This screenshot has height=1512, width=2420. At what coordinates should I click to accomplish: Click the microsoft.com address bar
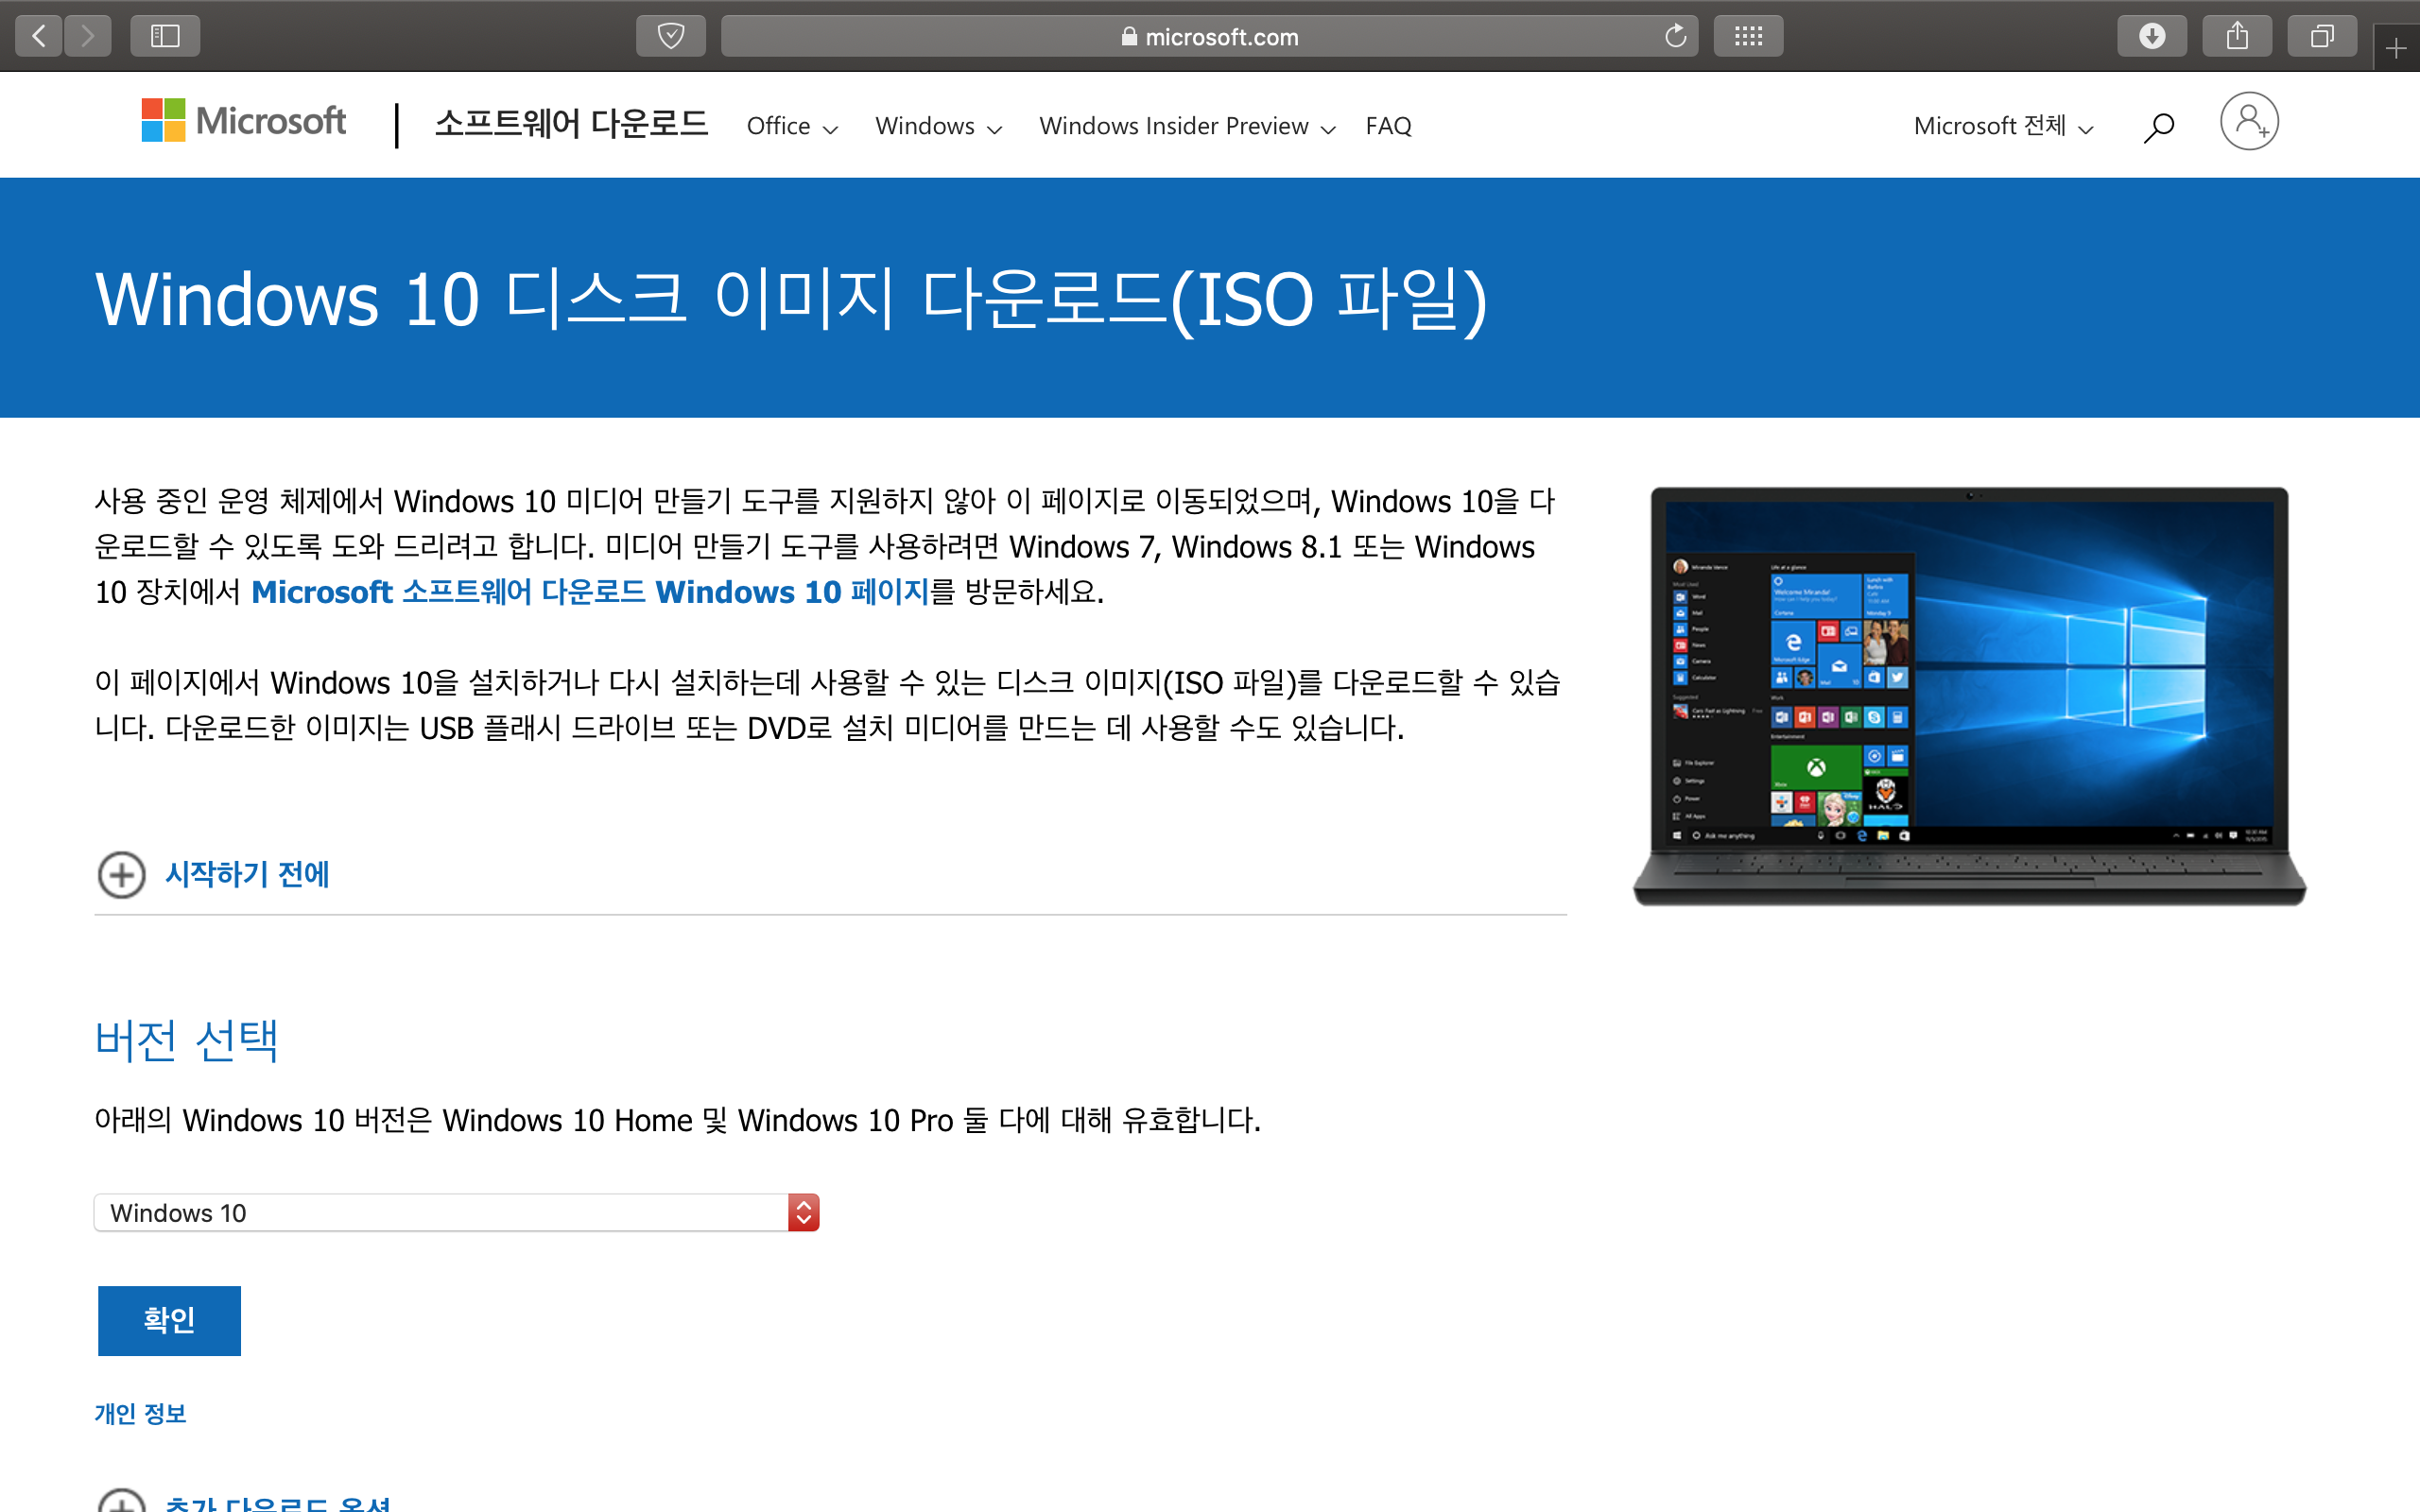[x=1209, y=37]
